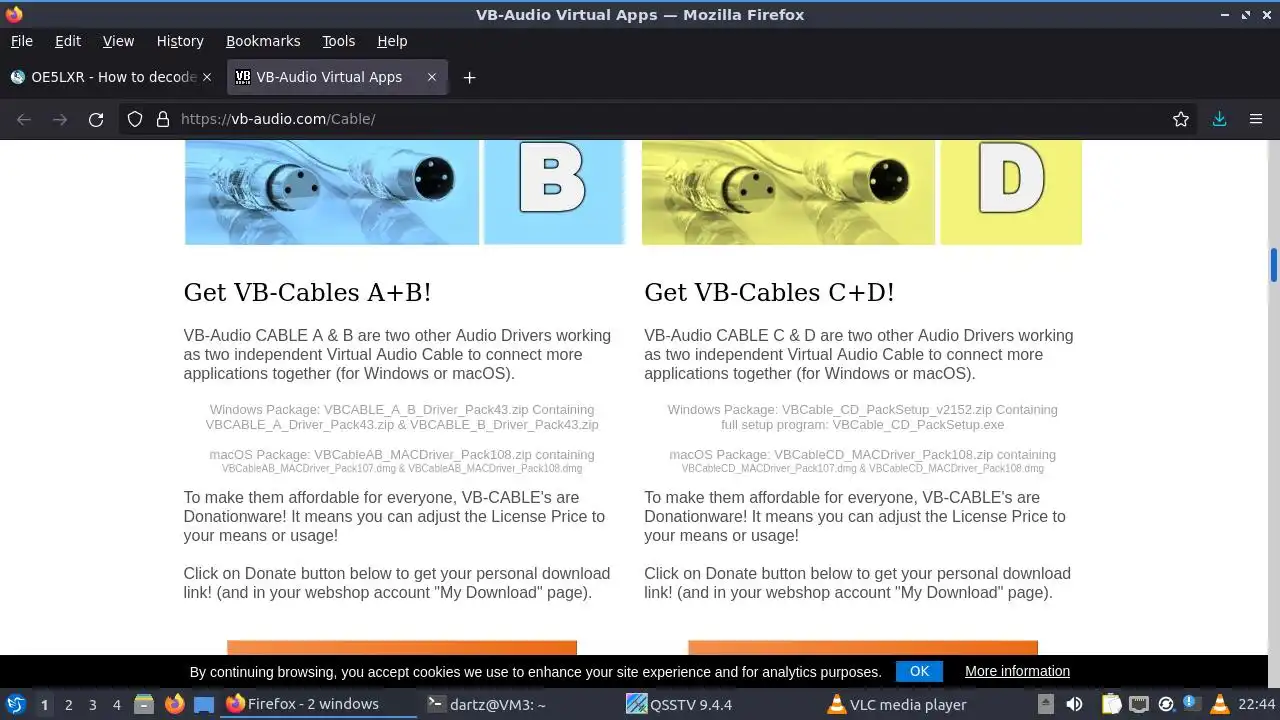The height and width of the screenshot is (720, 1280).
Task: Switch to VLC media player window
Action: click(920, 704)
